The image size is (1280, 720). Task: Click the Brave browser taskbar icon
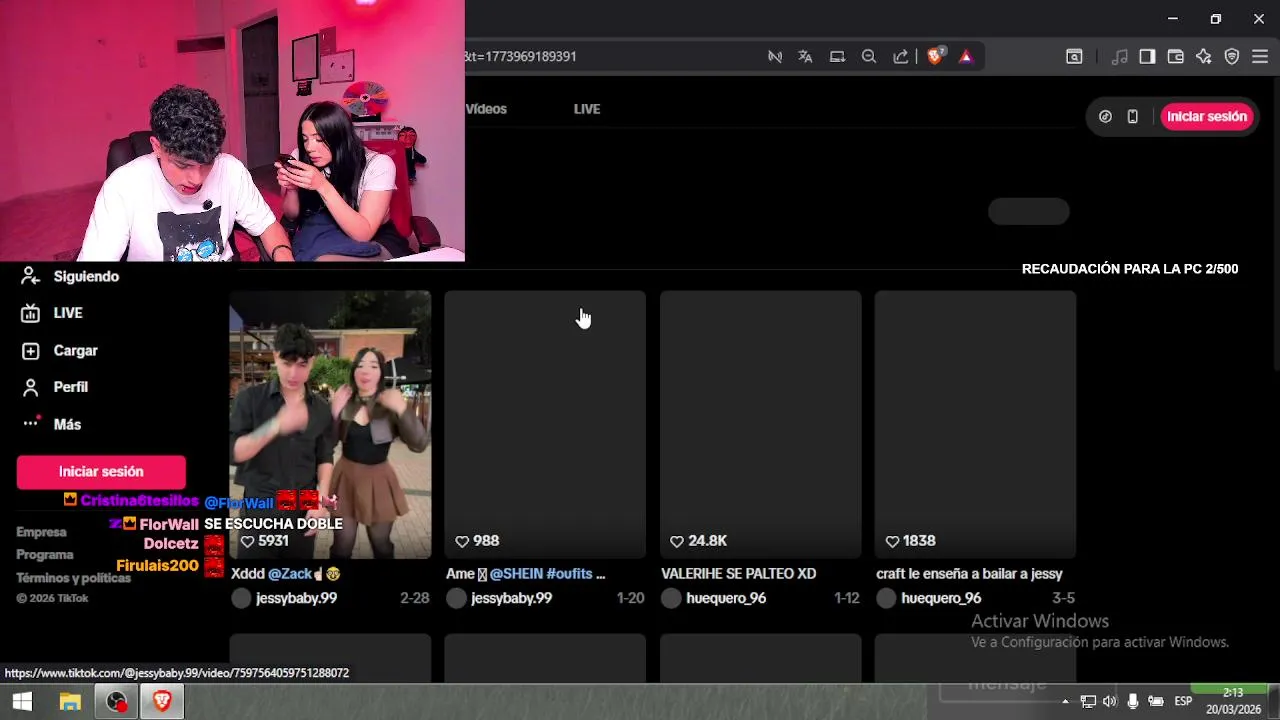coord(162,702)
